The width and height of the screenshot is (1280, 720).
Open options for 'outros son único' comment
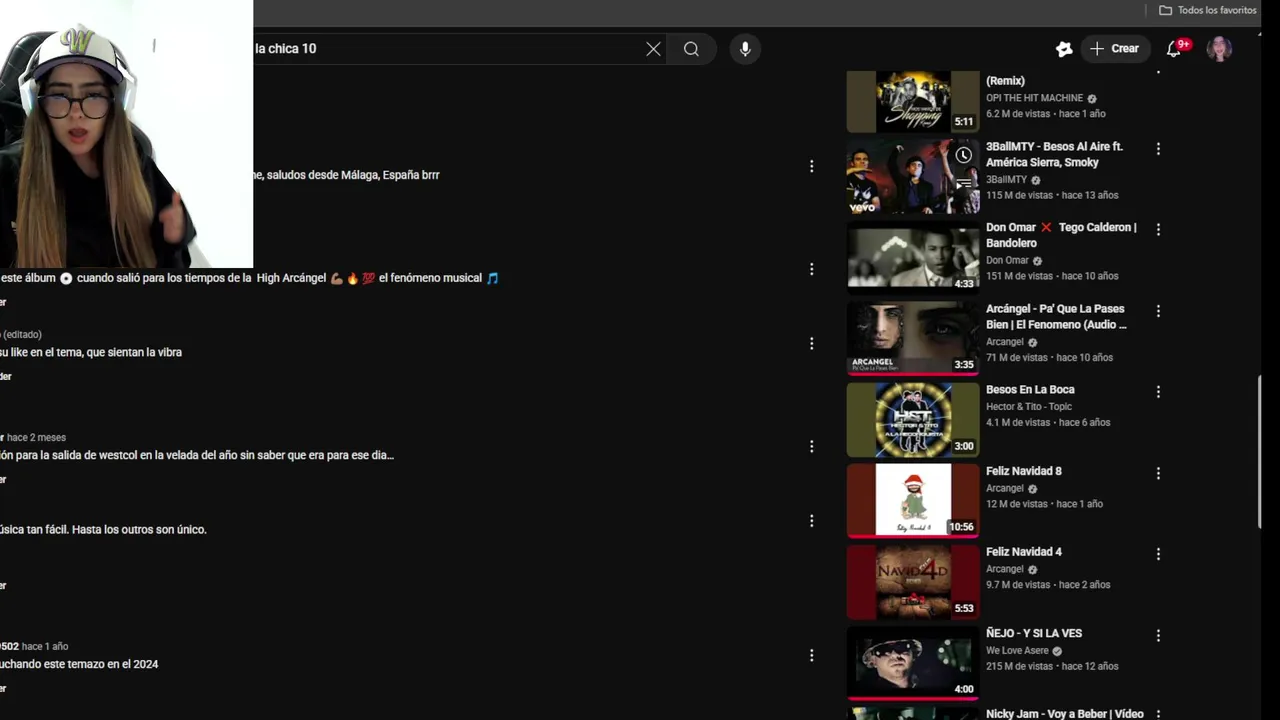click(x=811, y=520)
